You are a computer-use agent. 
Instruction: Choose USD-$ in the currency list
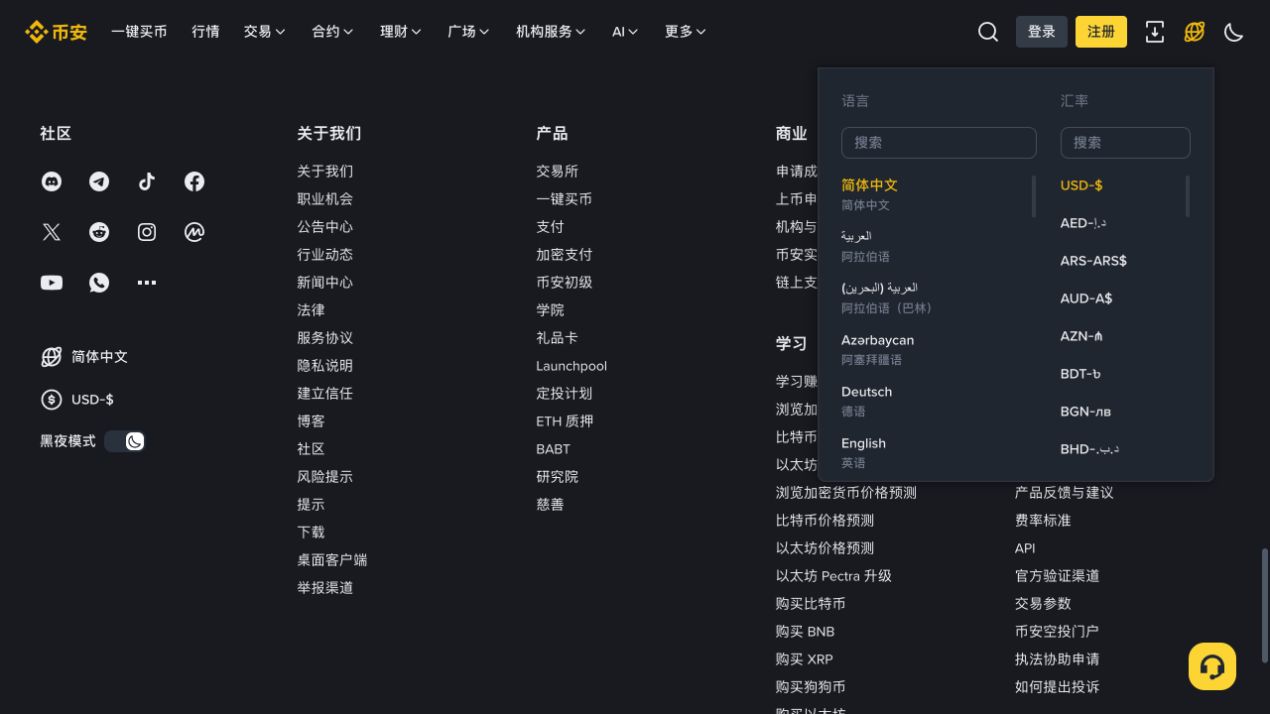pos(1082,185)
